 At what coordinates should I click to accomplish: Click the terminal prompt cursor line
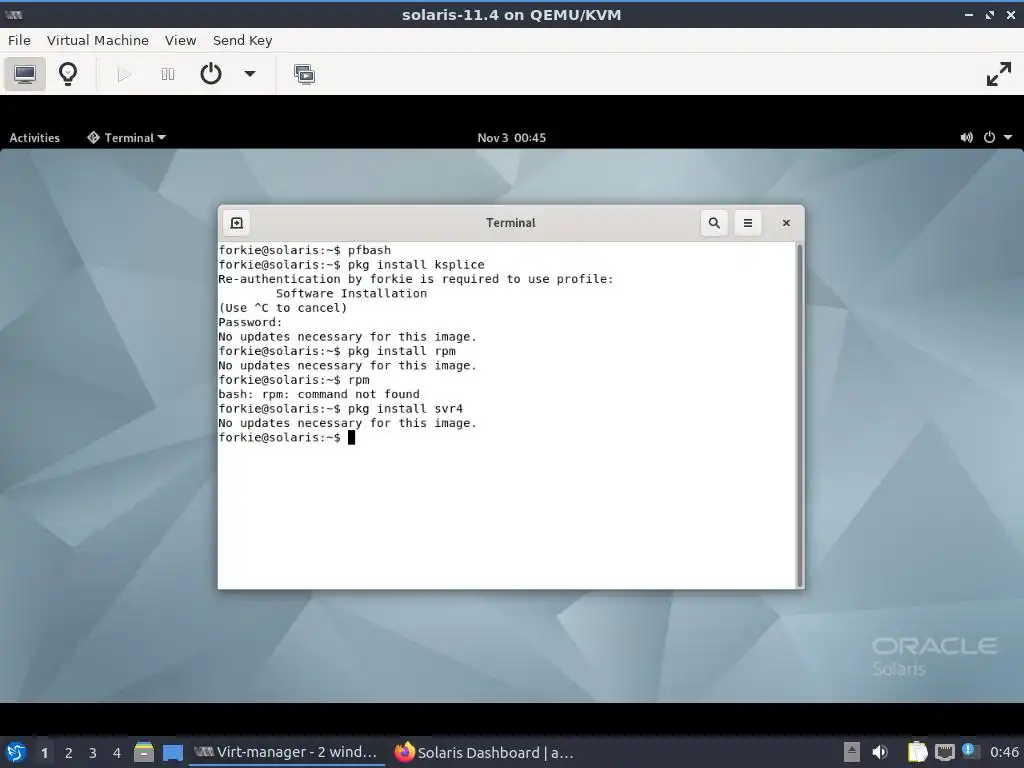pyautogui.click(x=287, y=438)
